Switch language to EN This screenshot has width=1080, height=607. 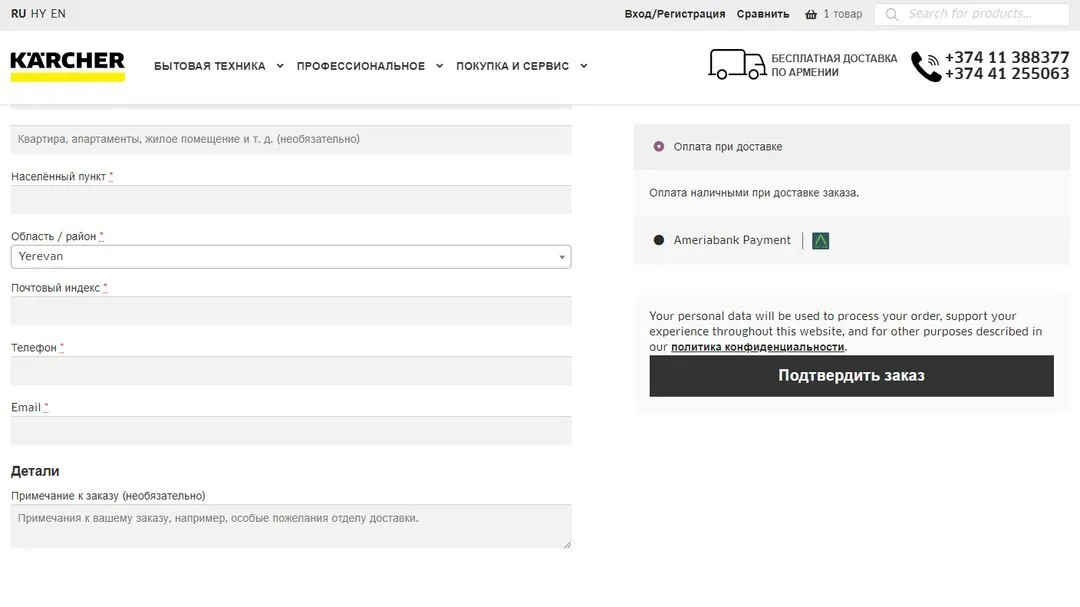point(58,14)
